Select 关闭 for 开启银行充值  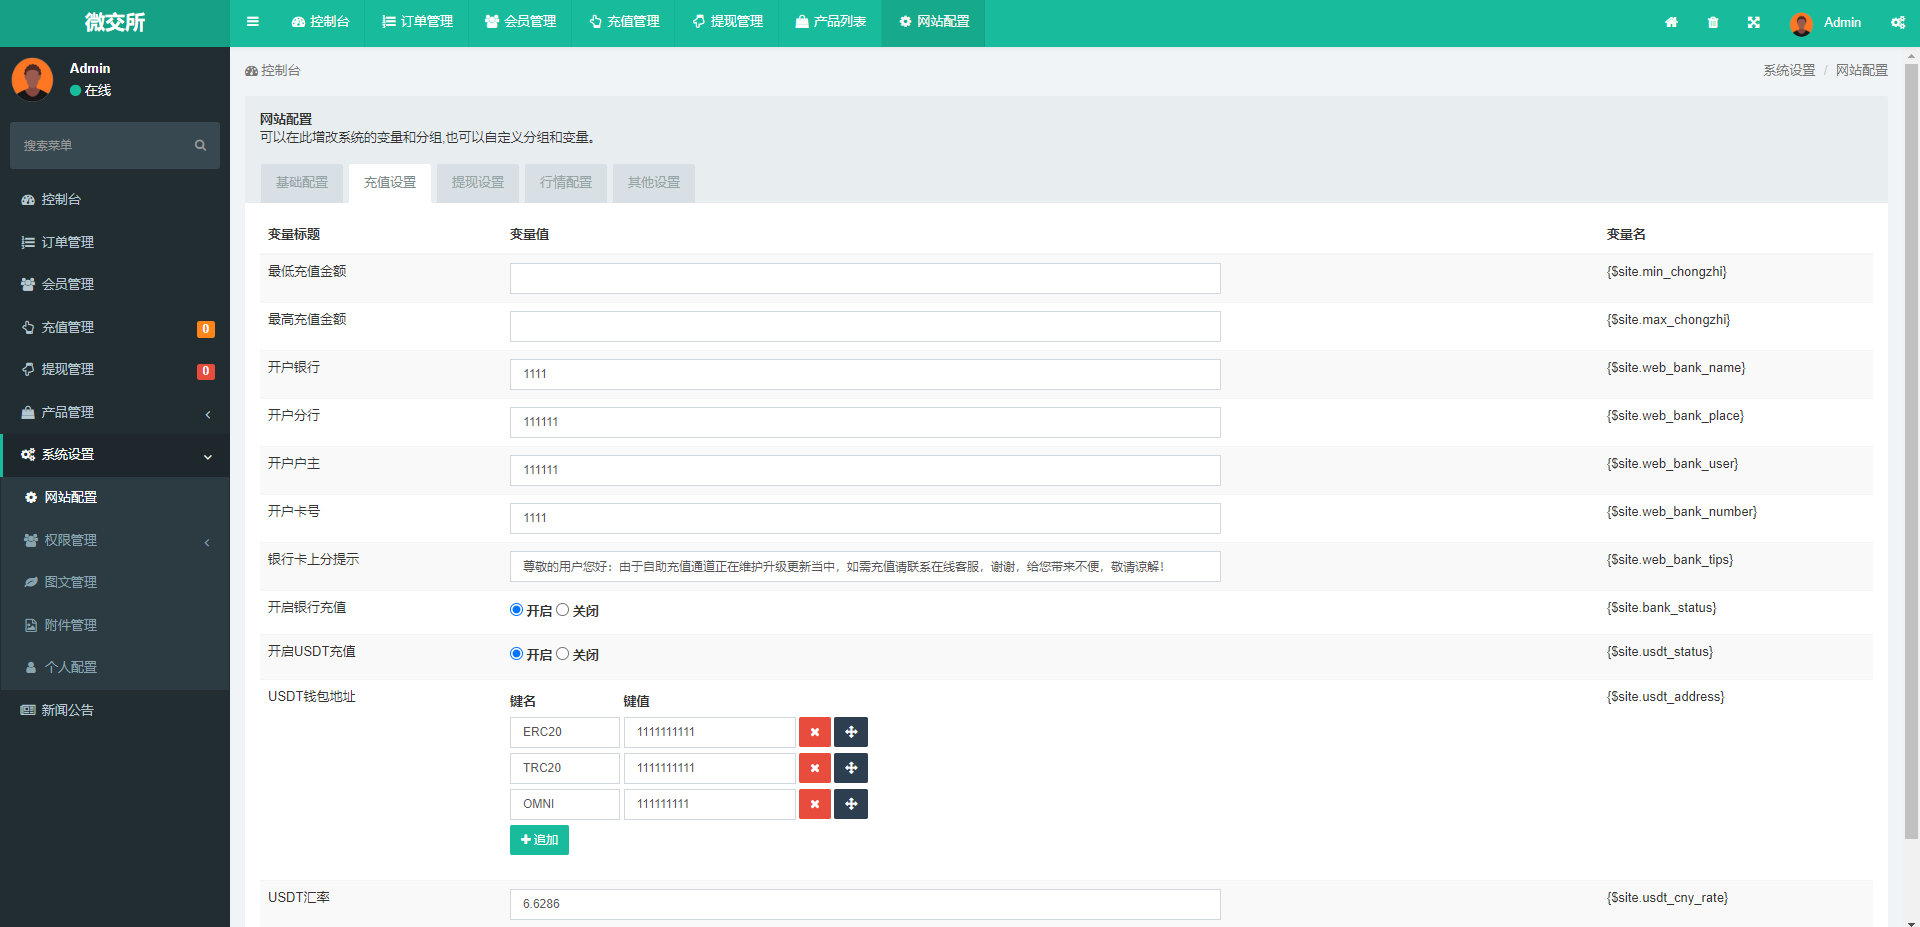[563, 610]
